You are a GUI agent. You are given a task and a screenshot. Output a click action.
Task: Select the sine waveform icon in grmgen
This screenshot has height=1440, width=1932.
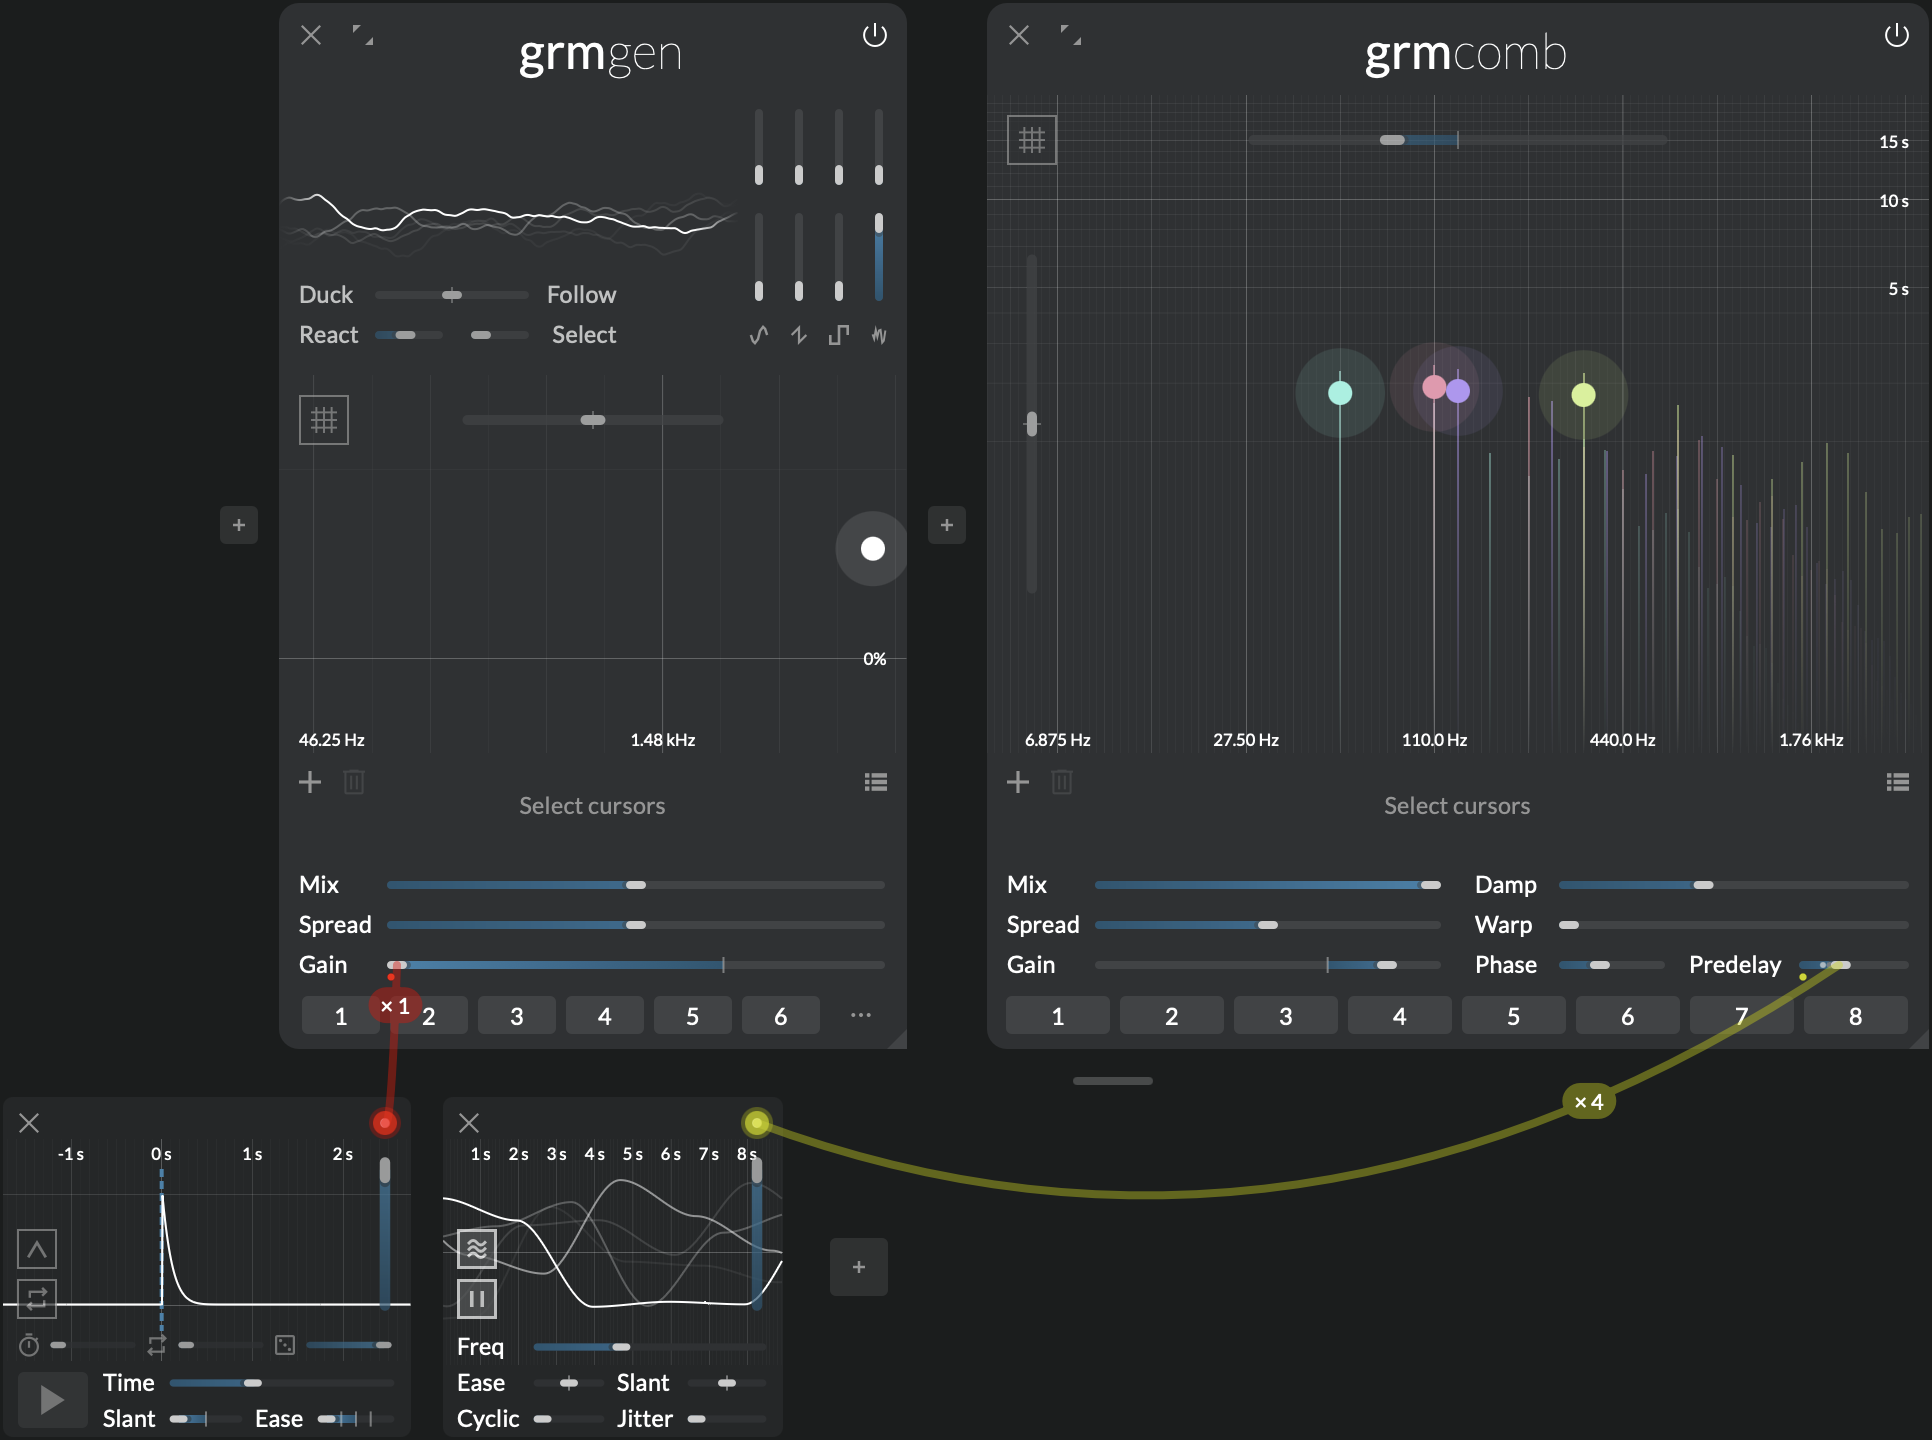759,335
